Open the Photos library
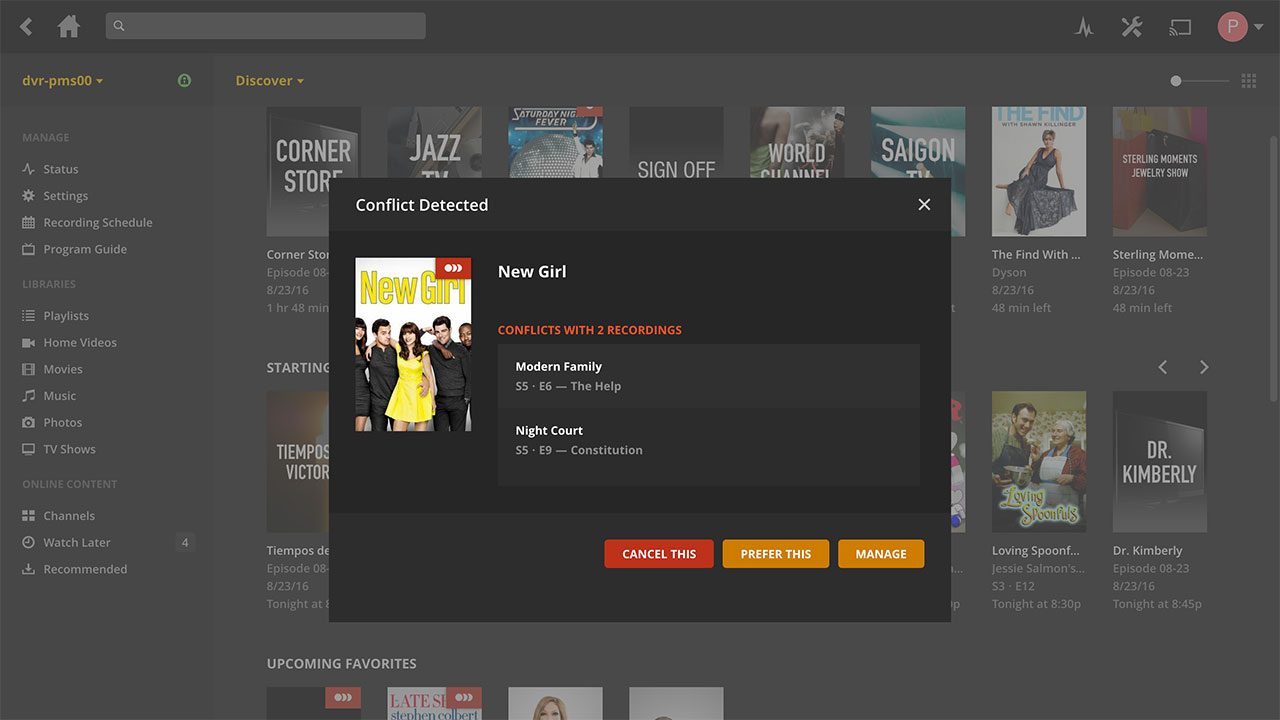The height and width of the screenshot is (720, 1280). click(x=63, y=422)
